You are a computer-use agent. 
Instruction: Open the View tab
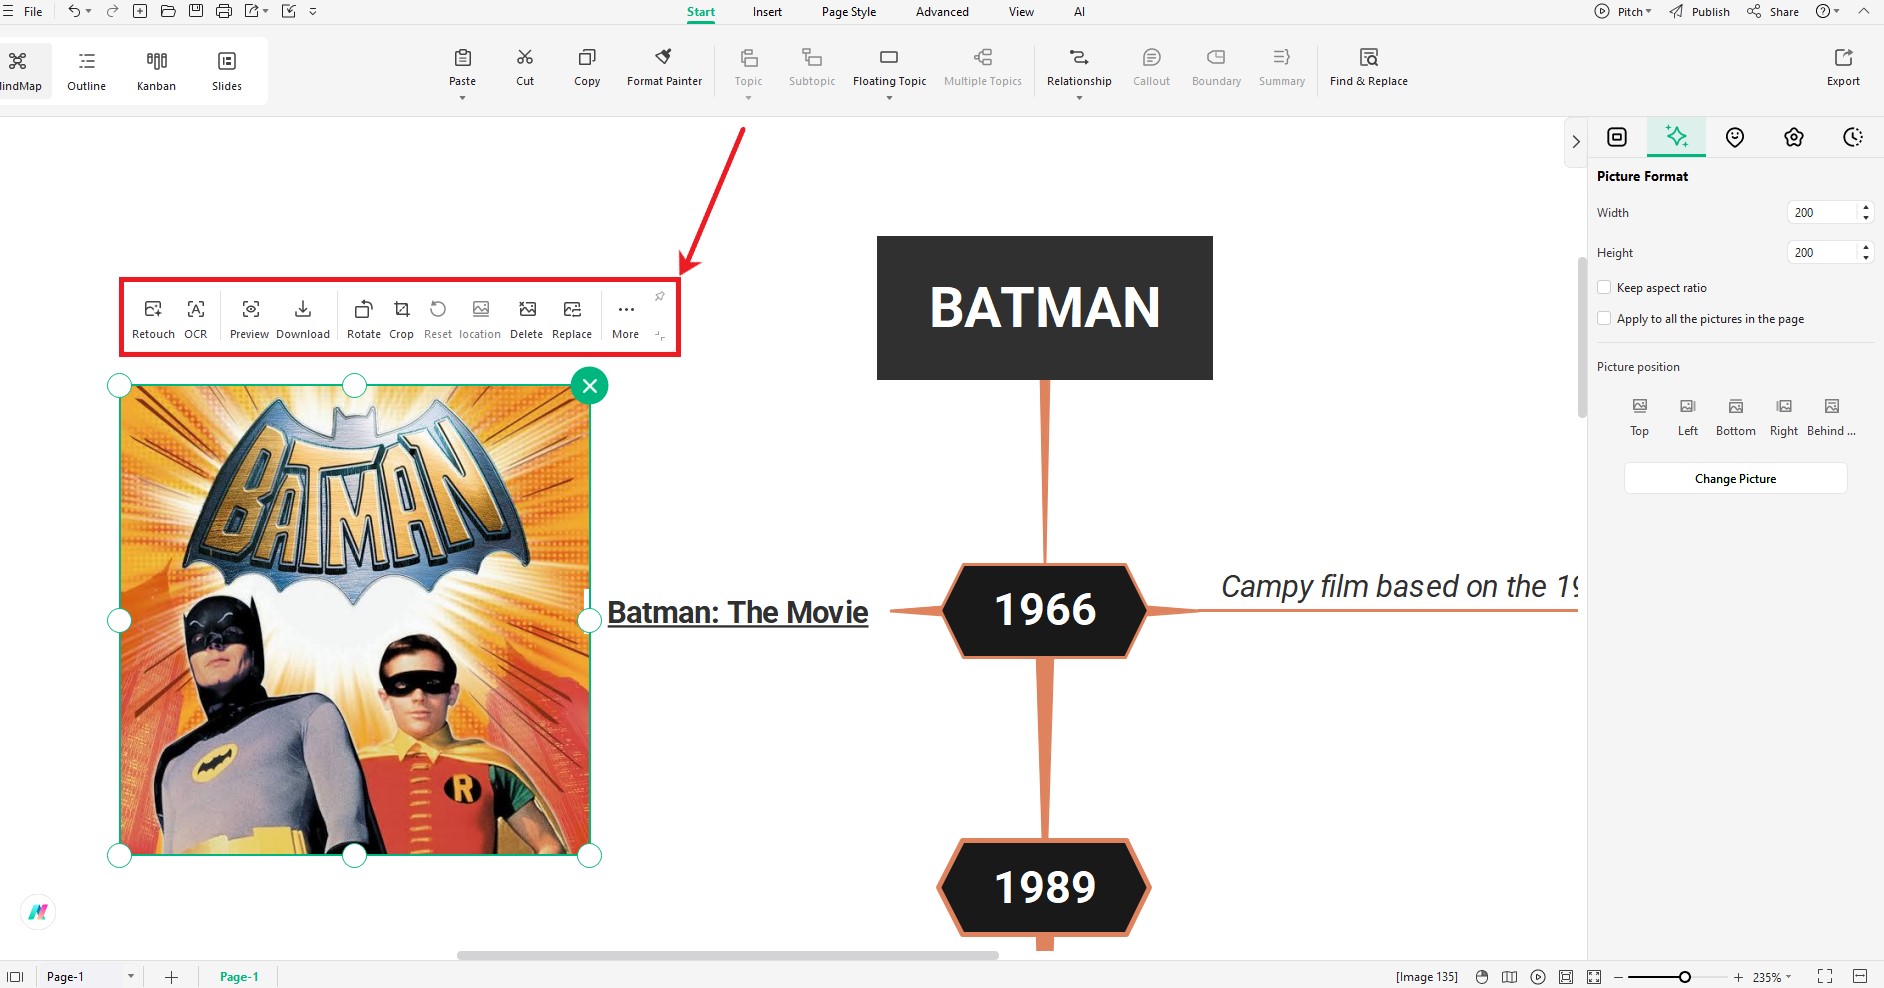pos(1021,12)
